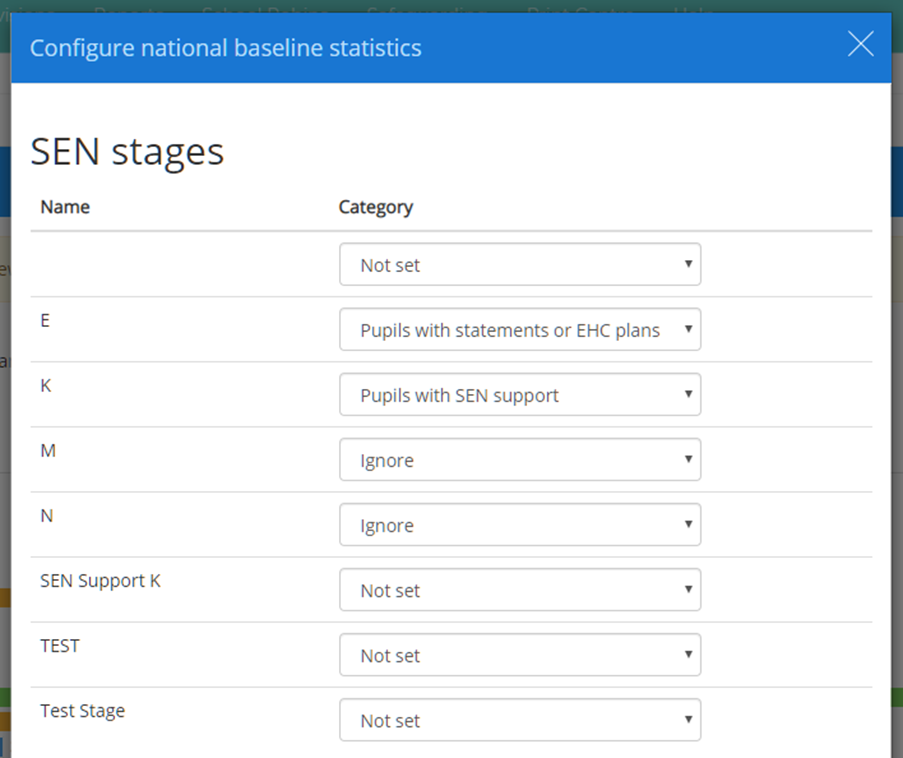Viewport: 903px width, 758px height.
Task: Open the category dropdown for stage K
Action: tap(520, 394)
